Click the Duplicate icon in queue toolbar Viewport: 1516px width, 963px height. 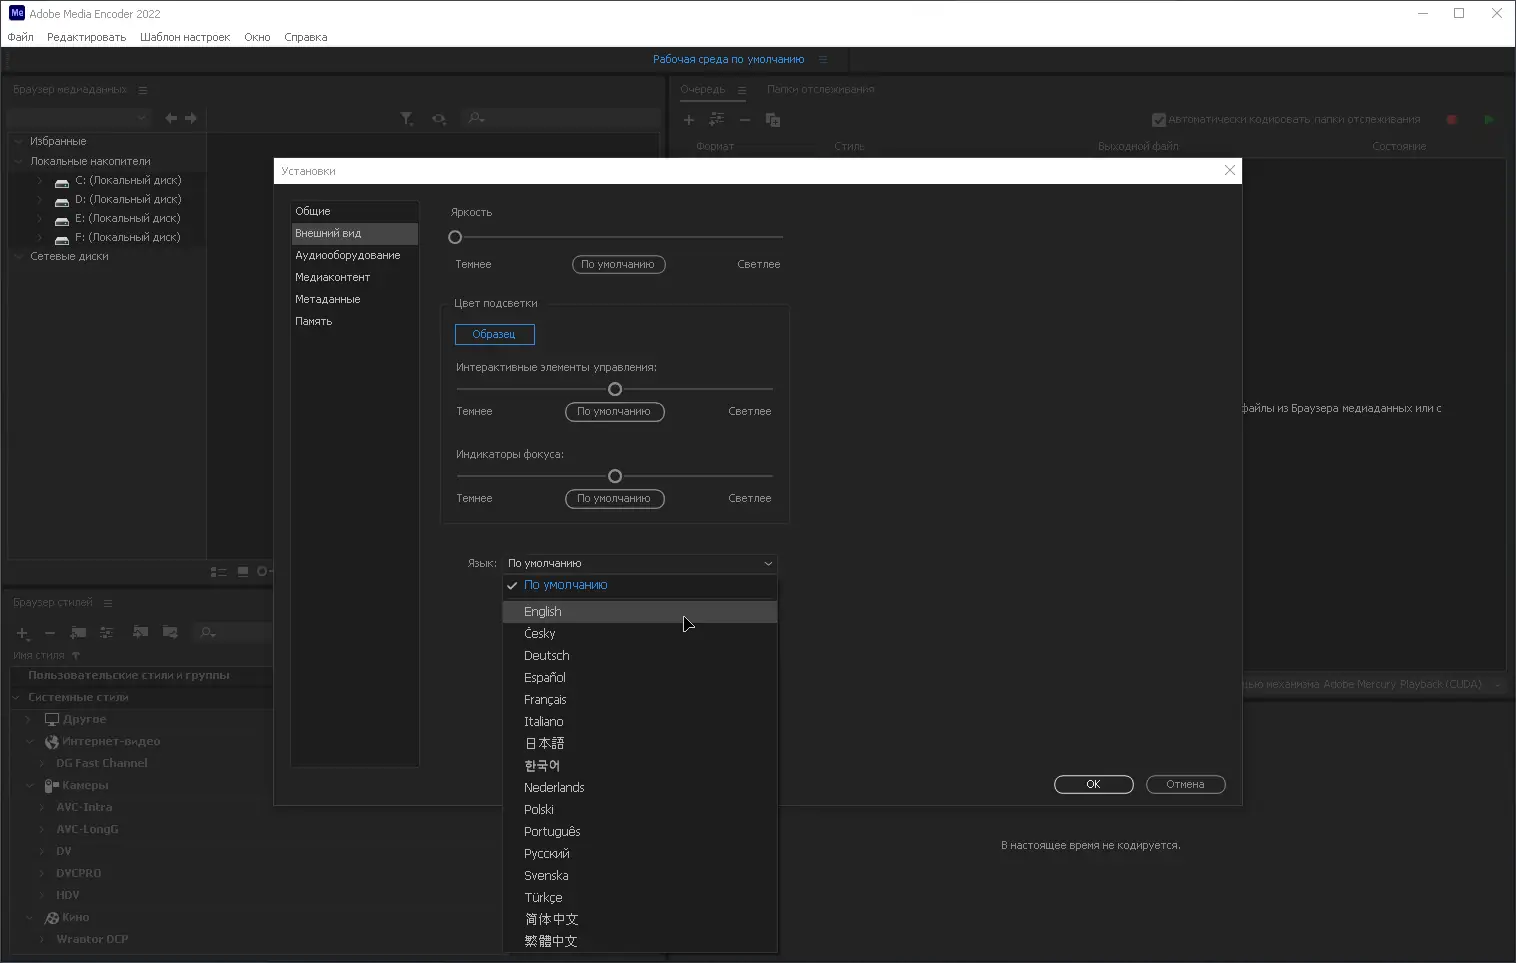tap(773, 120)
